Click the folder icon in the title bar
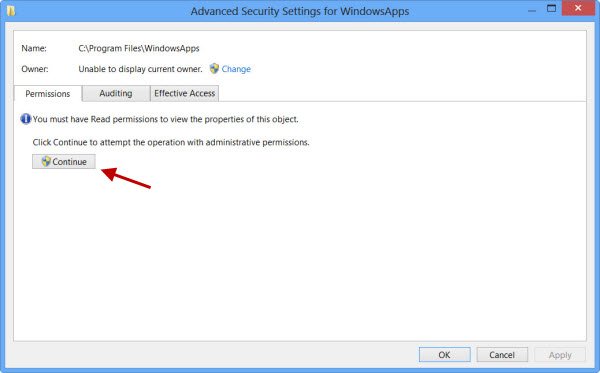The height and width of the screenshot is (373, 600). pos(10,10)
